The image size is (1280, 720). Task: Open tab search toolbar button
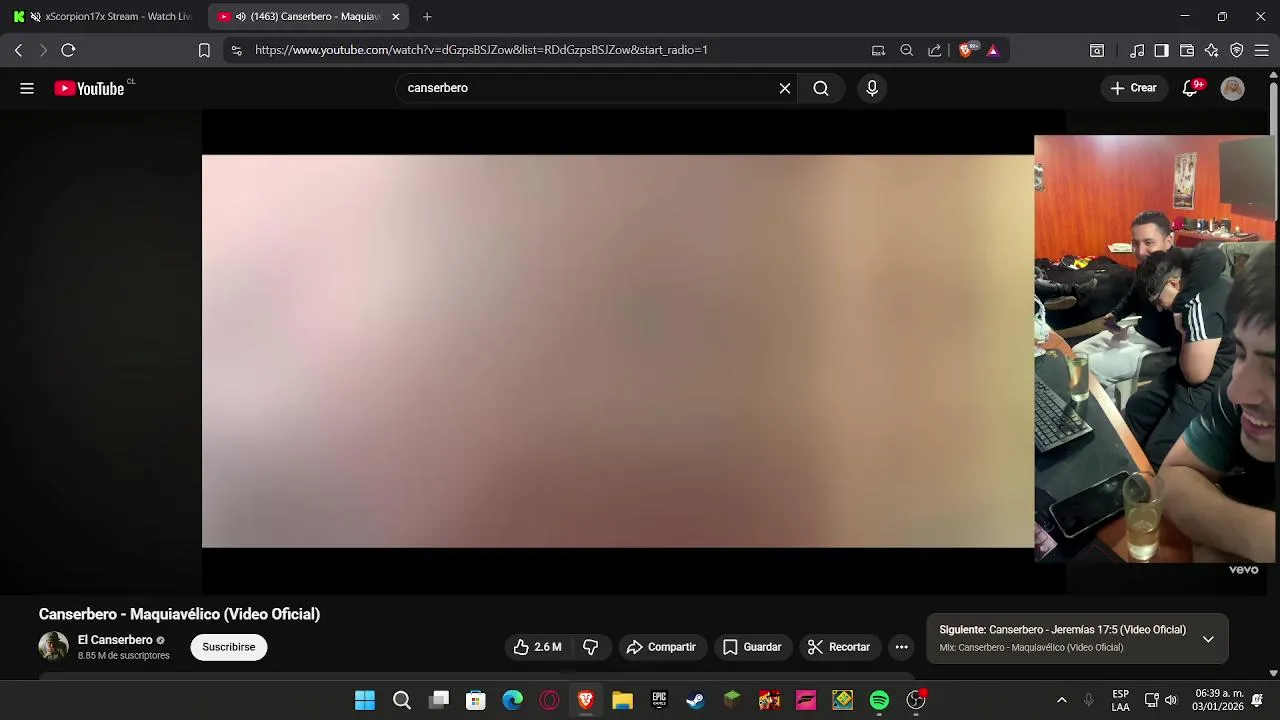1097,50
